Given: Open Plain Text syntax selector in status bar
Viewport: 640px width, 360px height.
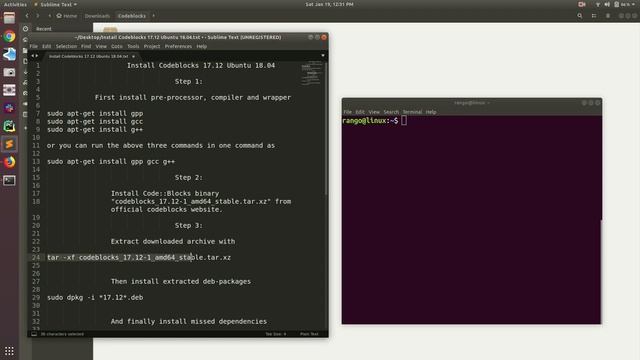Looking at the screenshot, I should pyautogui.click(x=309, y=334).
